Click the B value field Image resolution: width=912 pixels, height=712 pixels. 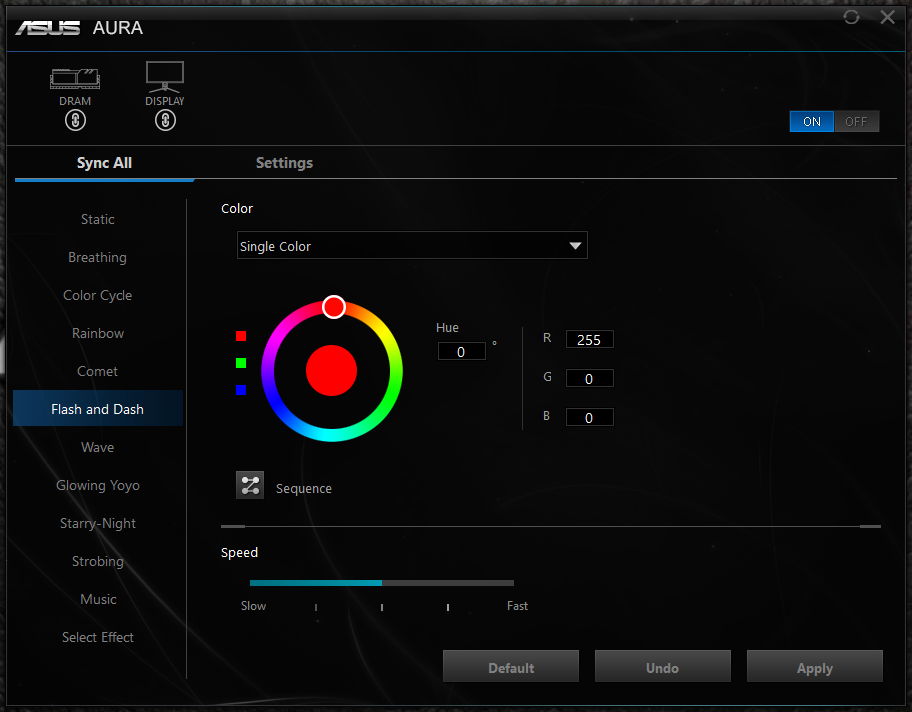[x=589, y=417]
